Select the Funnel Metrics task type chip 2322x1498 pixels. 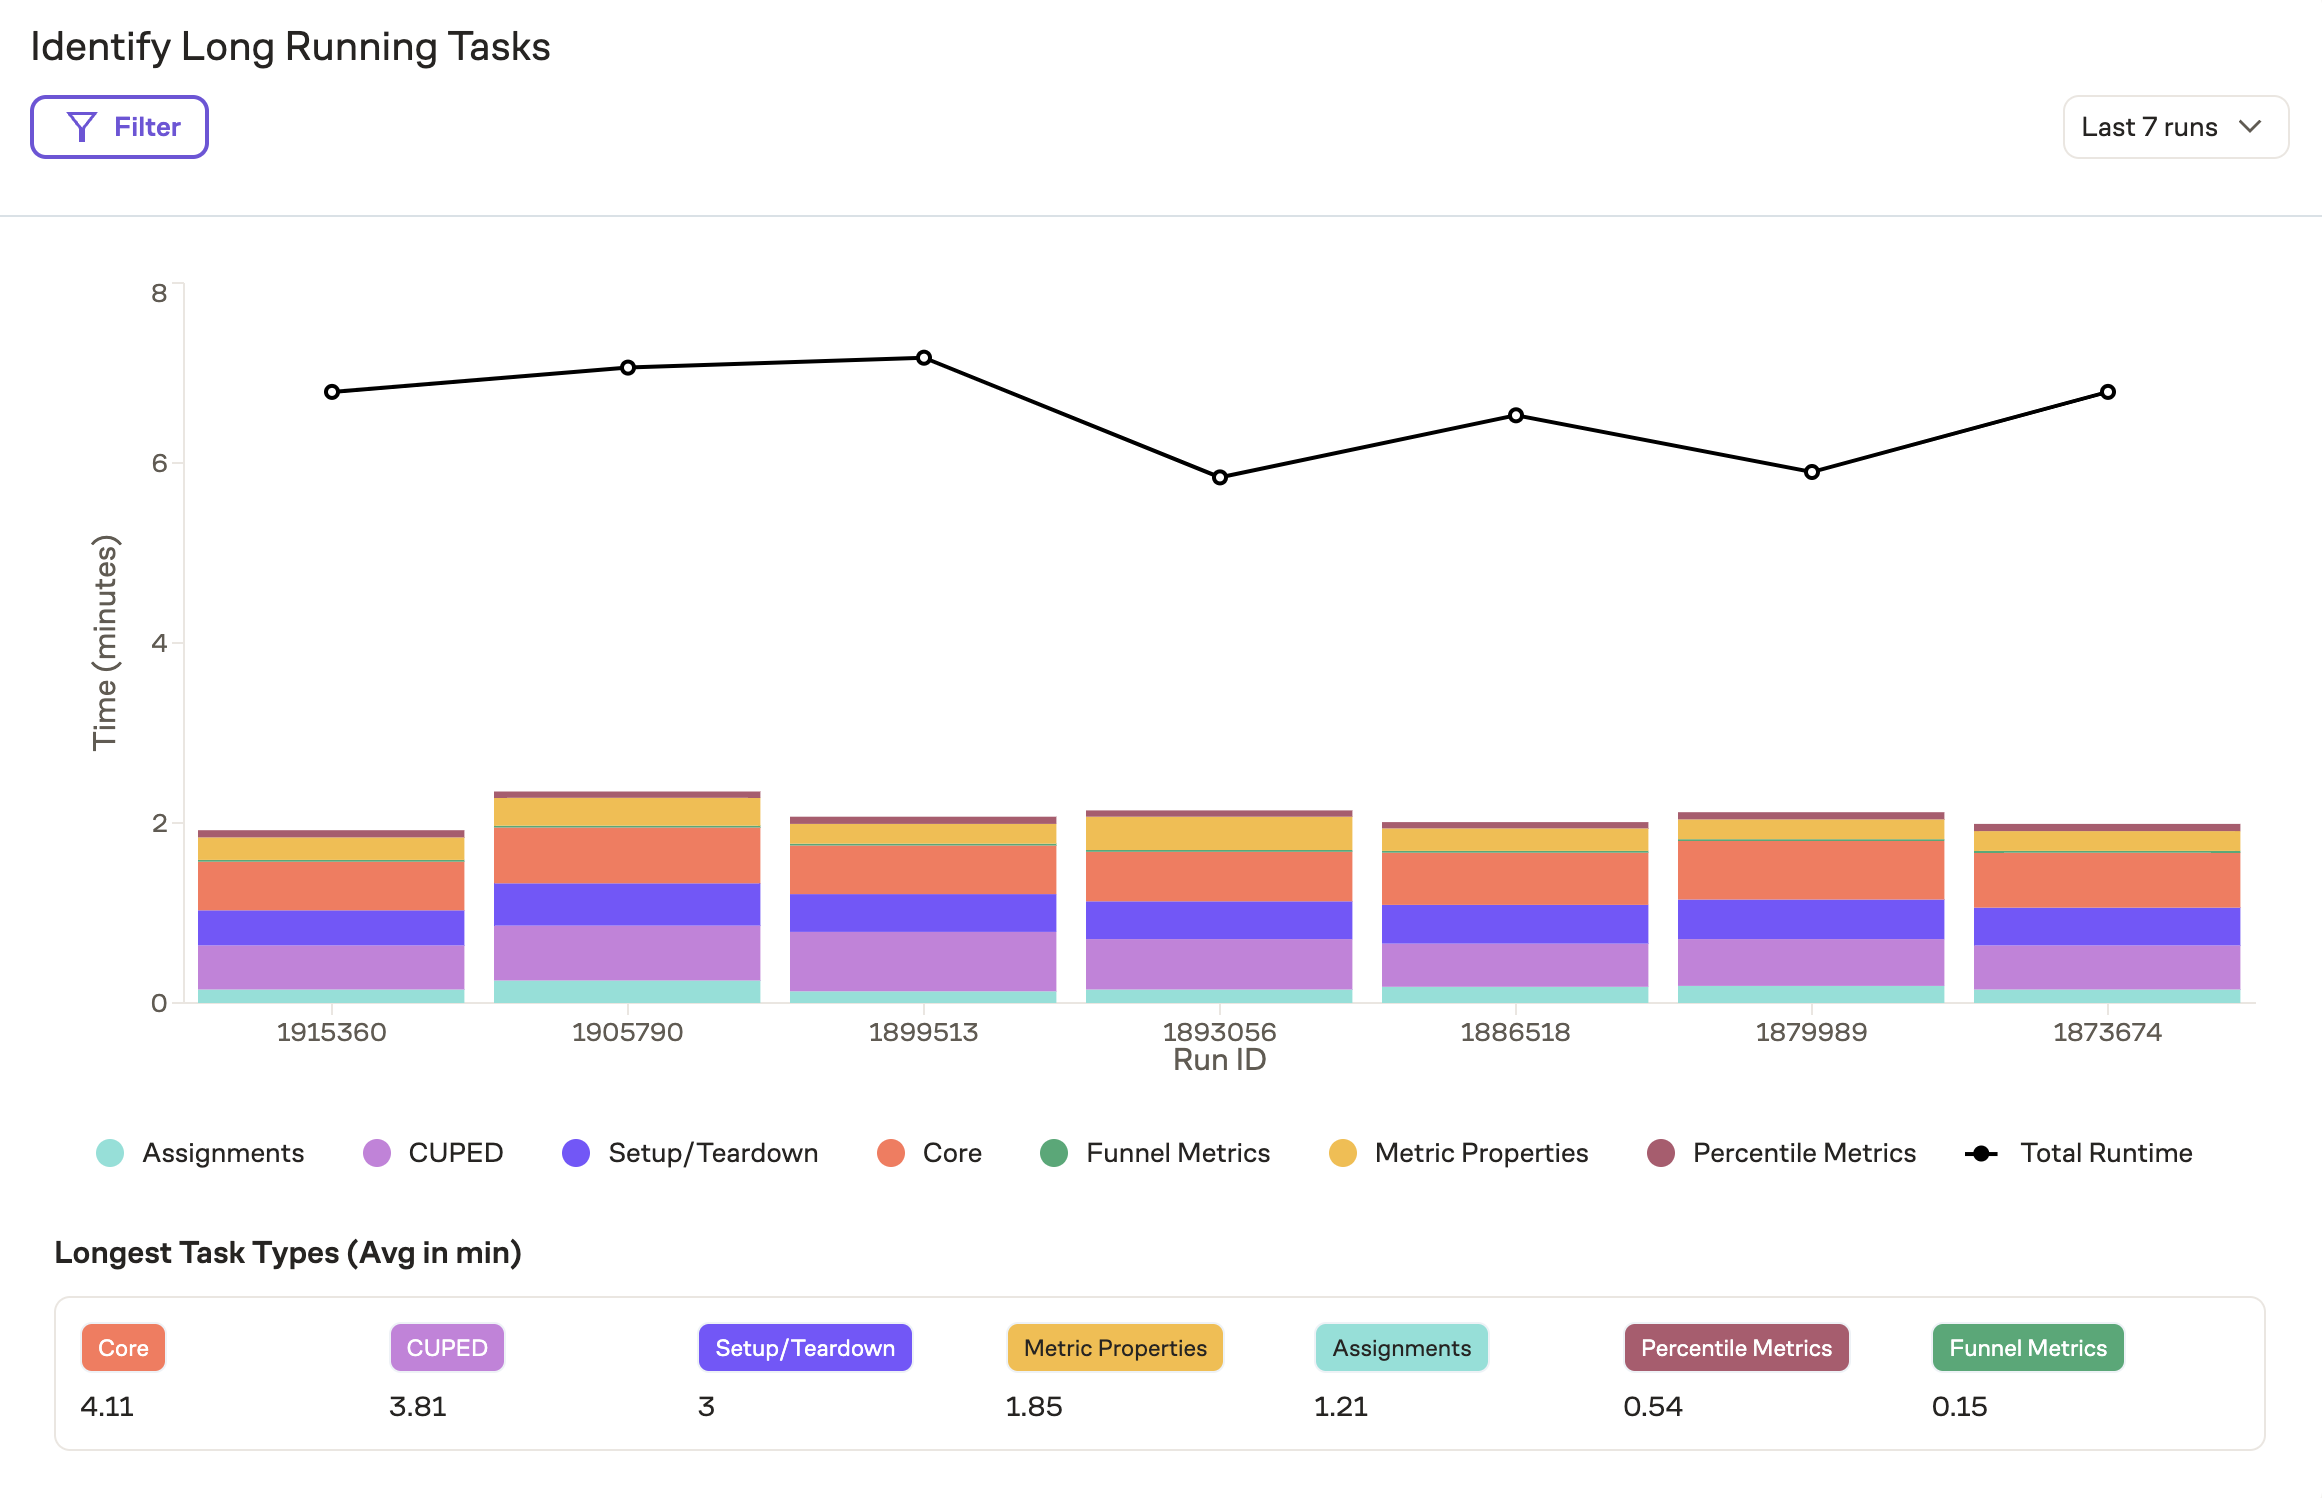coord(2026,1347)
